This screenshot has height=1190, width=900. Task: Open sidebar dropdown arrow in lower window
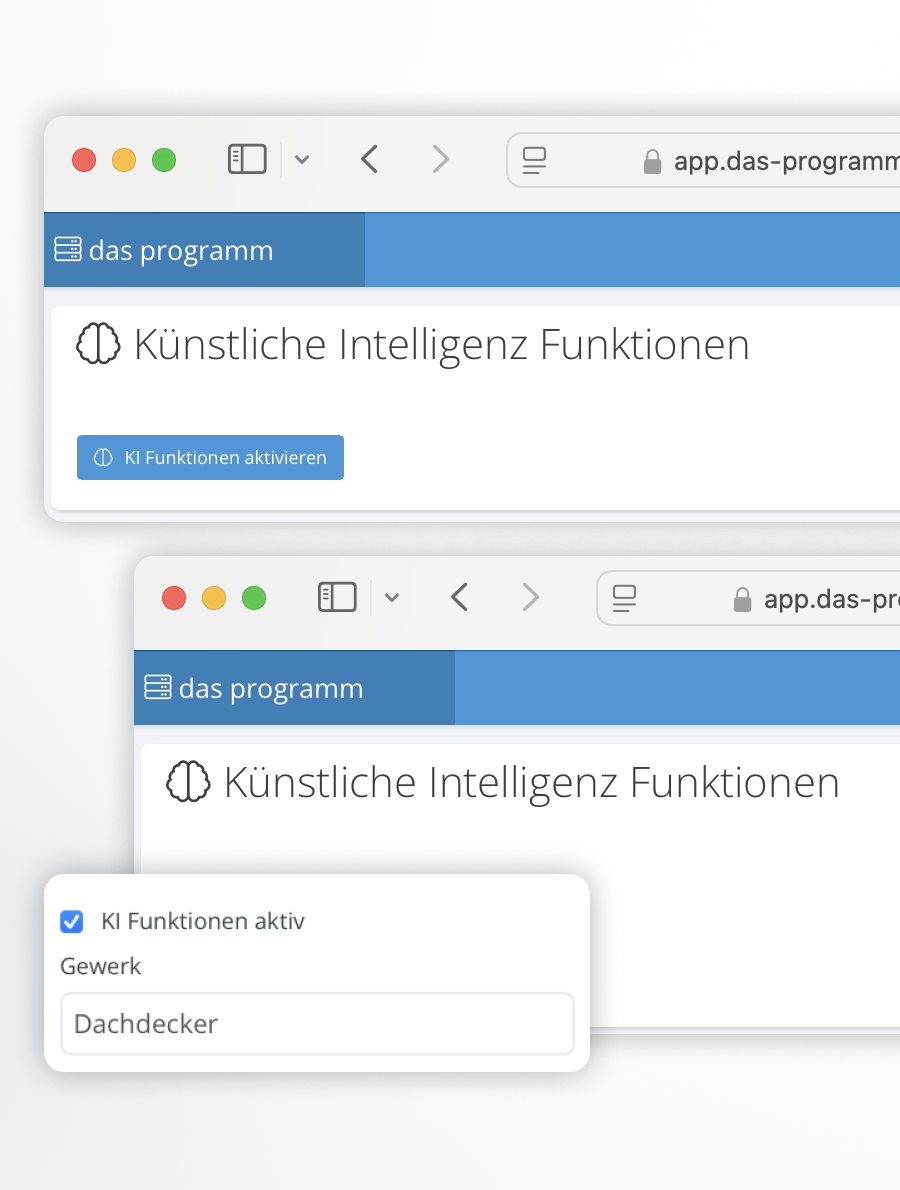(392, 597)
